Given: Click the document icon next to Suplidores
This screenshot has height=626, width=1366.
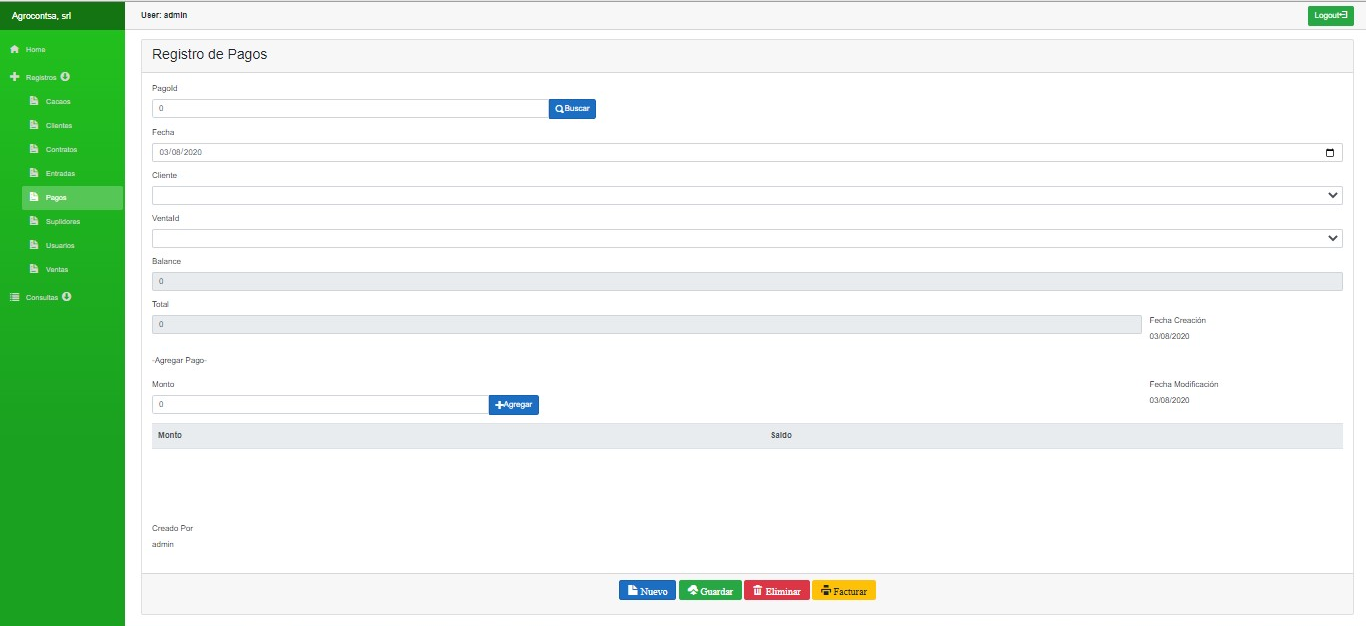Looking at the screenshot, I should pyautogui.click(x=34, y=221).
